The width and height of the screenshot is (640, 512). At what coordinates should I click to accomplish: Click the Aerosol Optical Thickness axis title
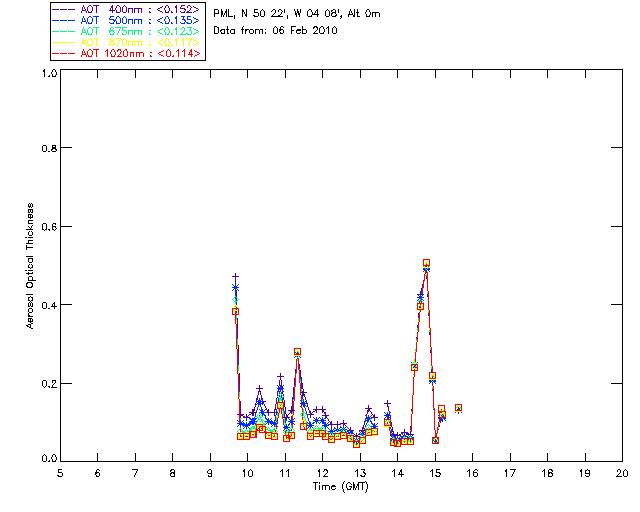[30, 266]
